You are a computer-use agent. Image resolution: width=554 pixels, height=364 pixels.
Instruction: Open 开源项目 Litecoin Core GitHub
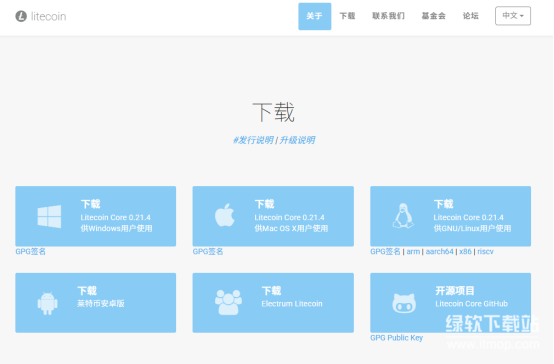450,303
